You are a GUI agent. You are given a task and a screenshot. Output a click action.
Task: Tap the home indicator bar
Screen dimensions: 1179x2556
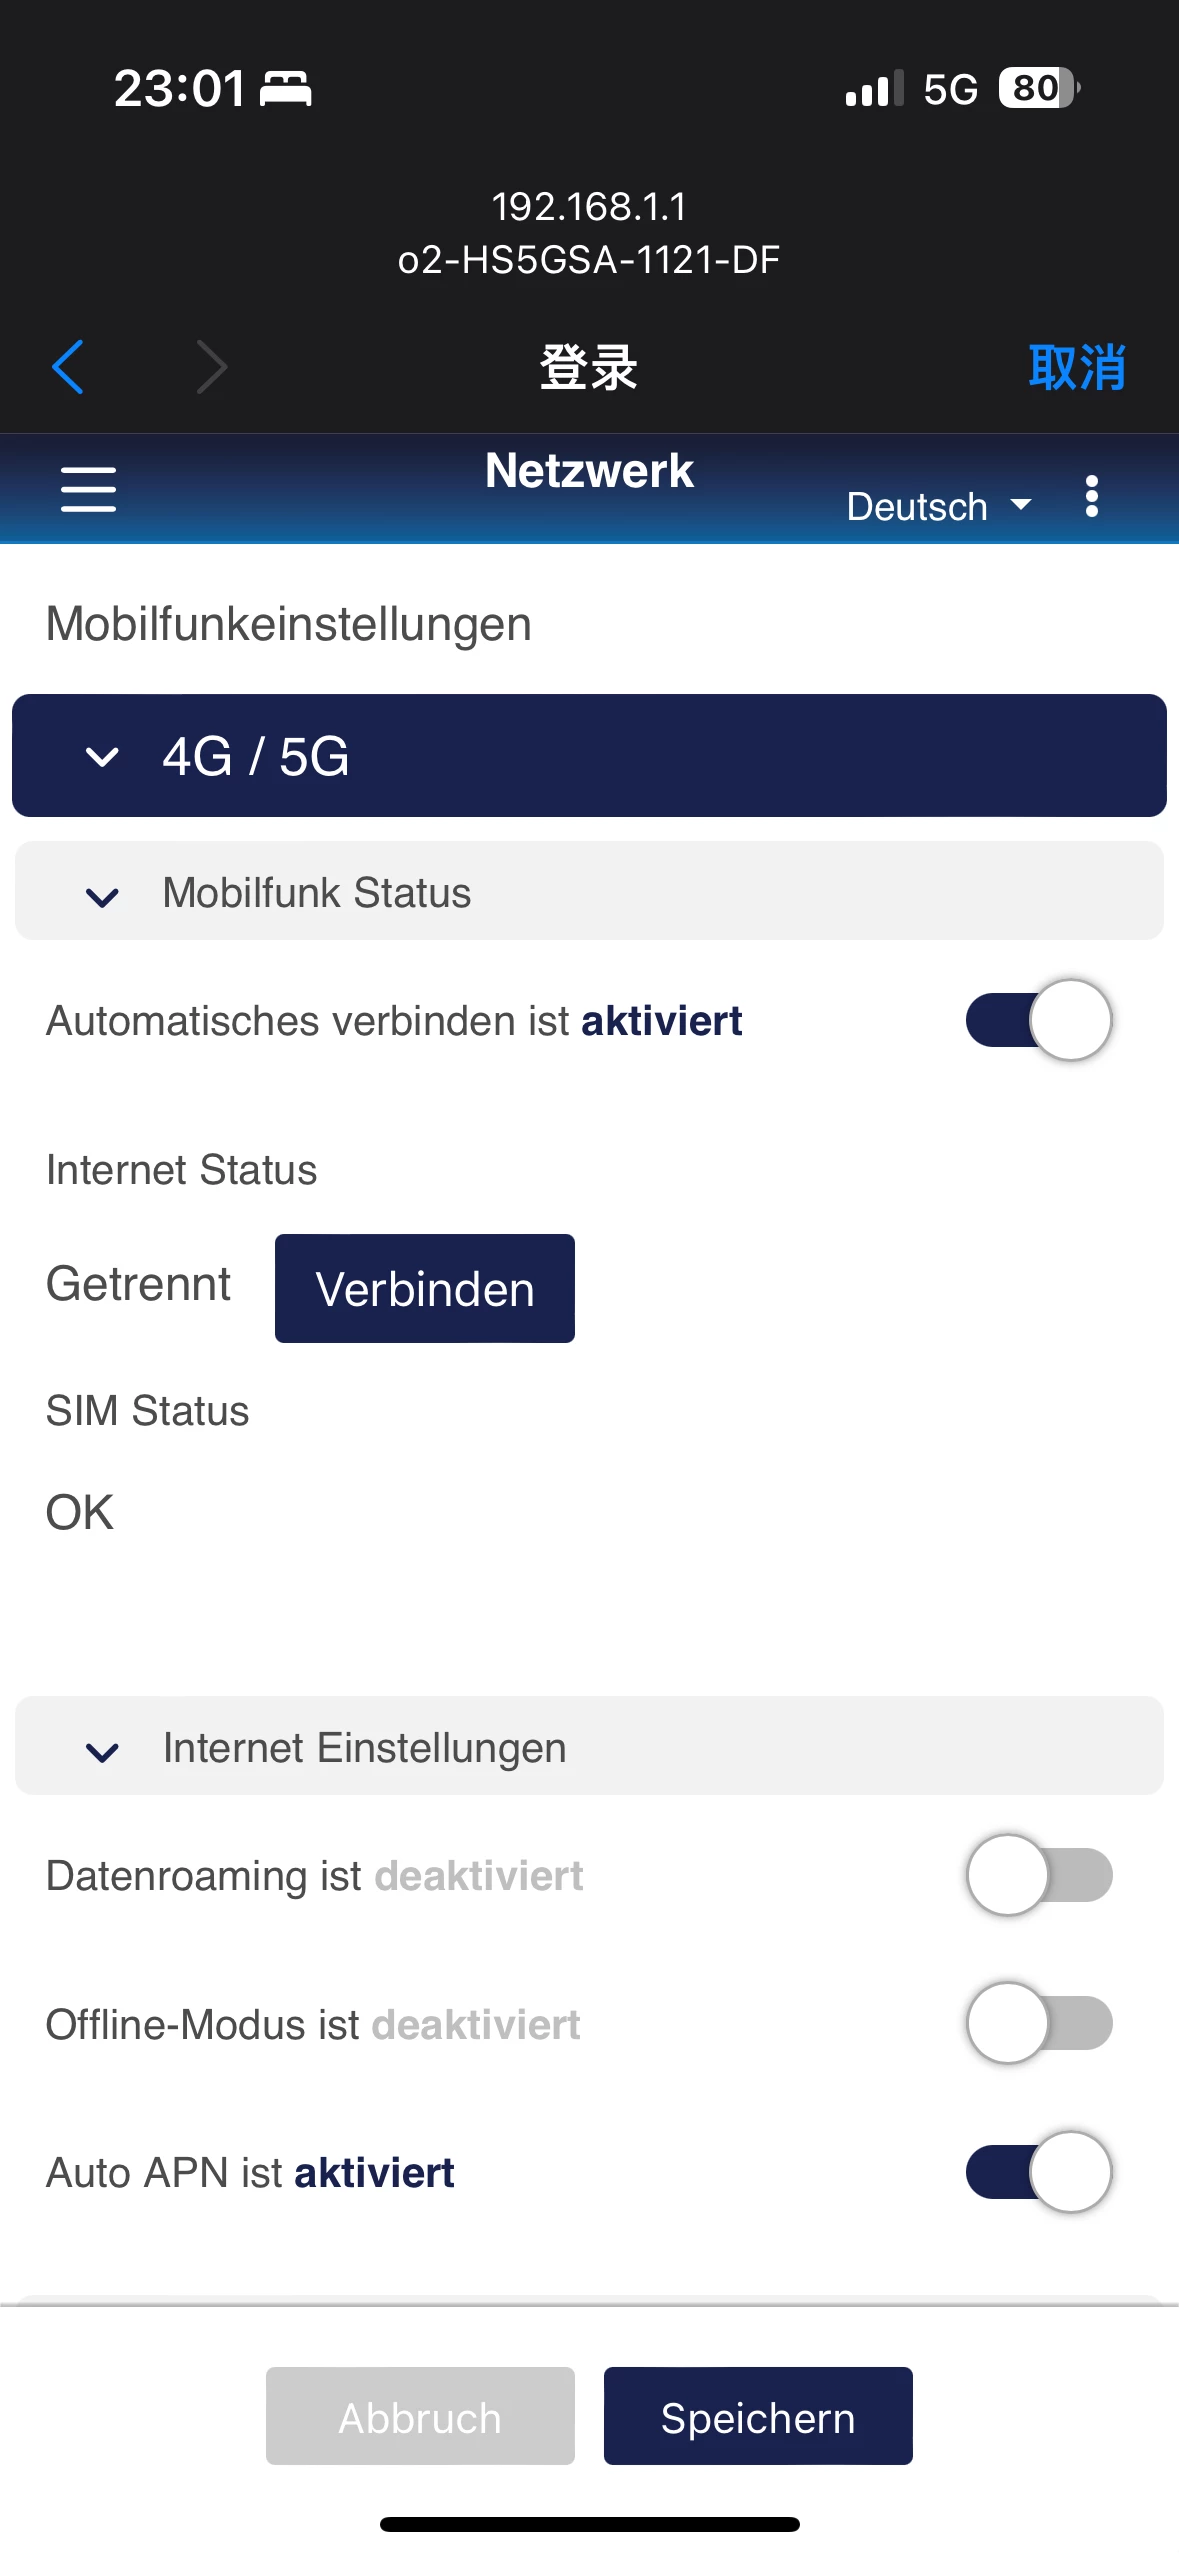[x=589, y=2524]
